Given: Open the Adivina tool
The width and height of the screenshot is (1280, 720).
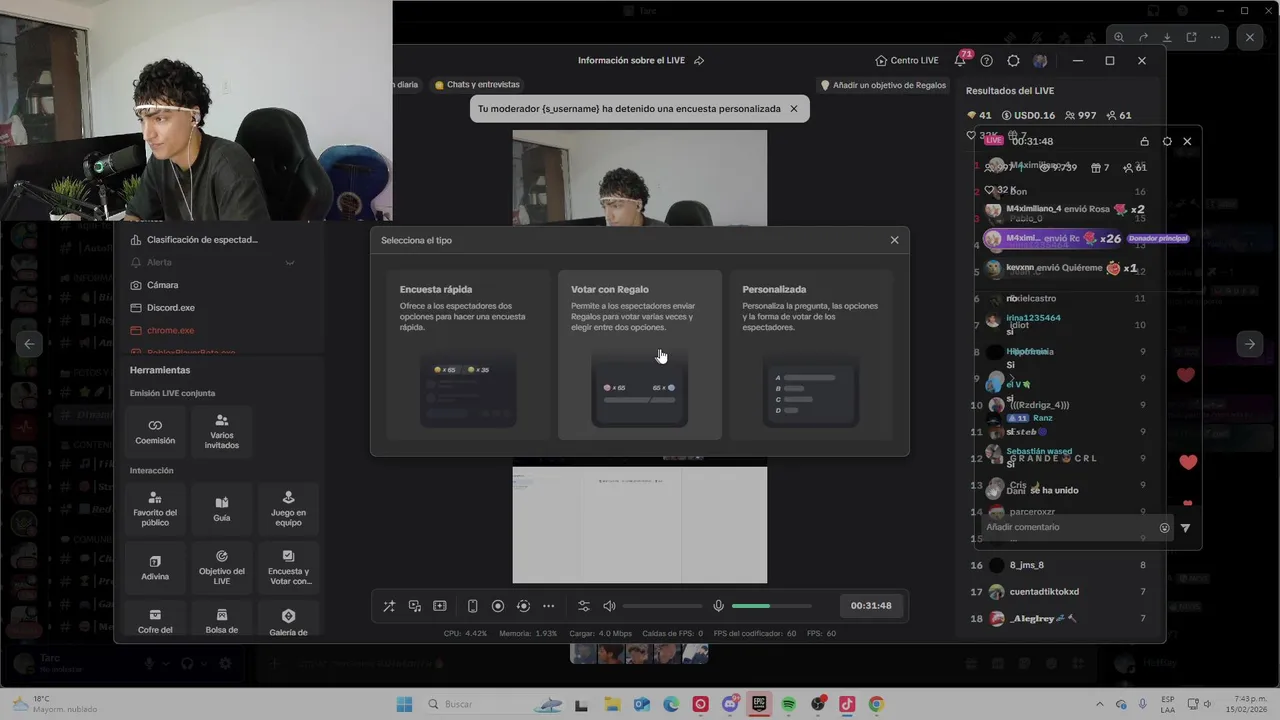Looking at the screenshot, I should pos(155,567).
